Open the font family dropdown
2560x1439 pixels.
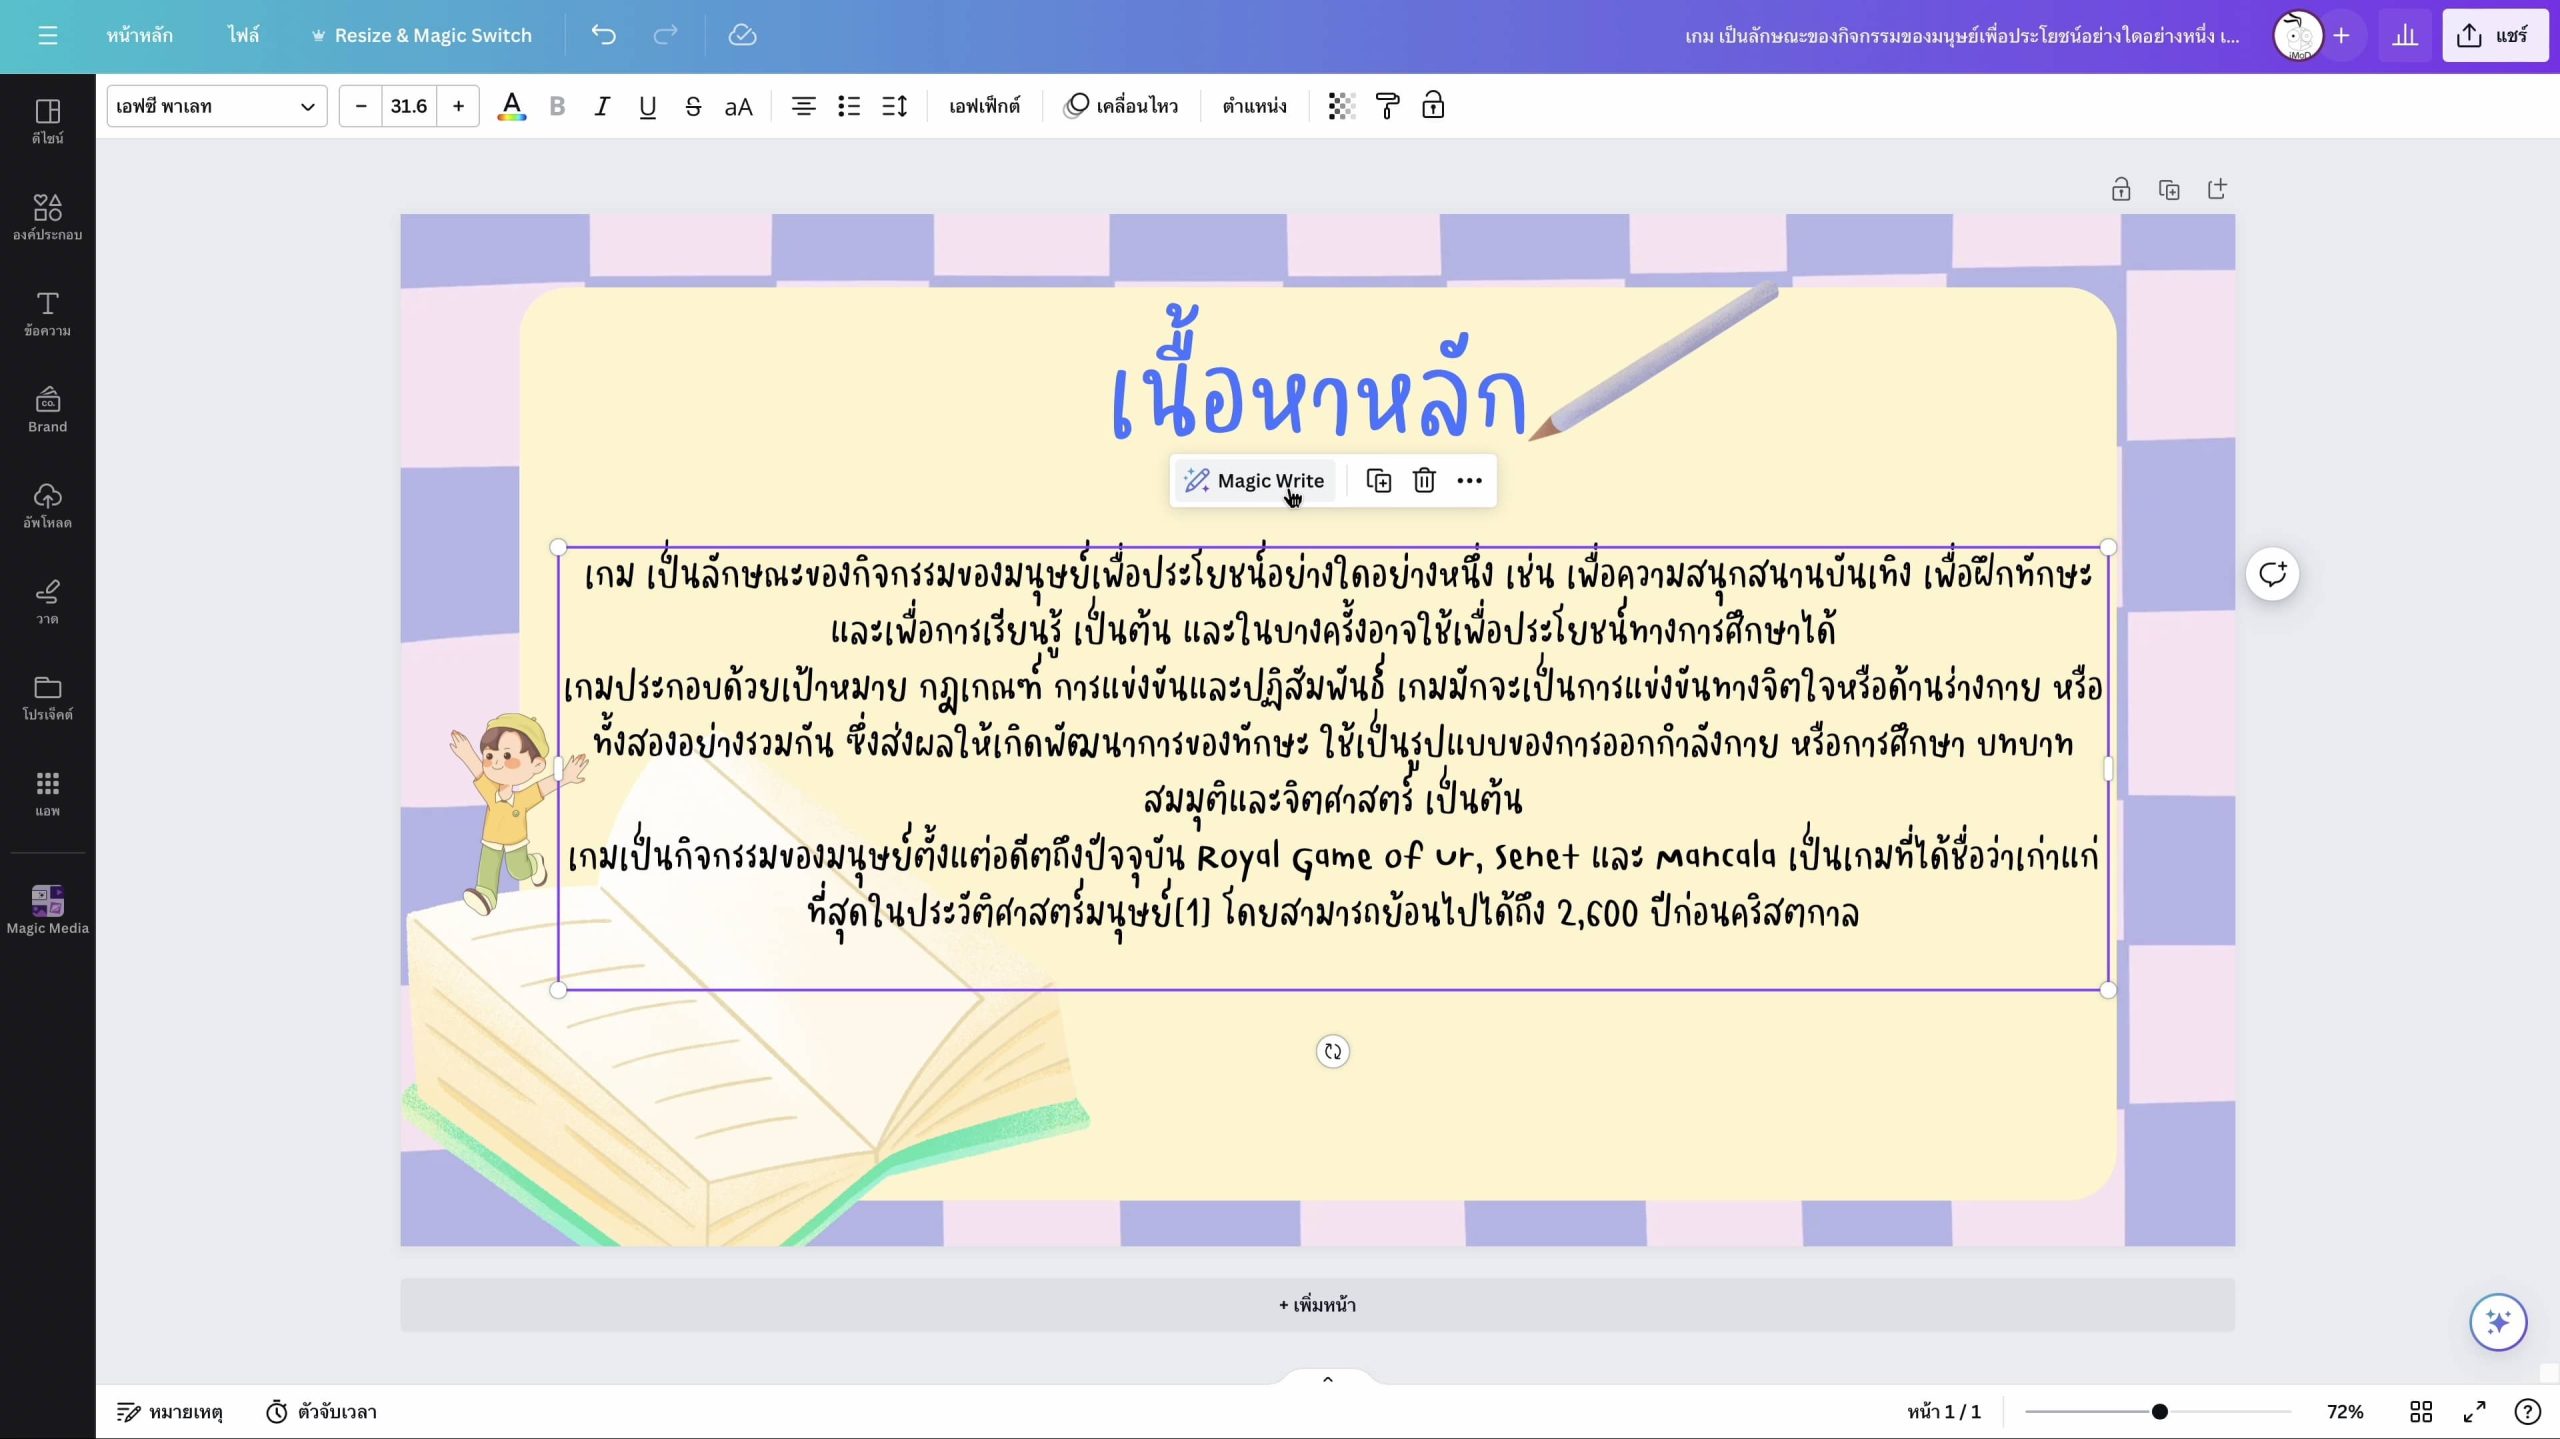pos(216,106)
